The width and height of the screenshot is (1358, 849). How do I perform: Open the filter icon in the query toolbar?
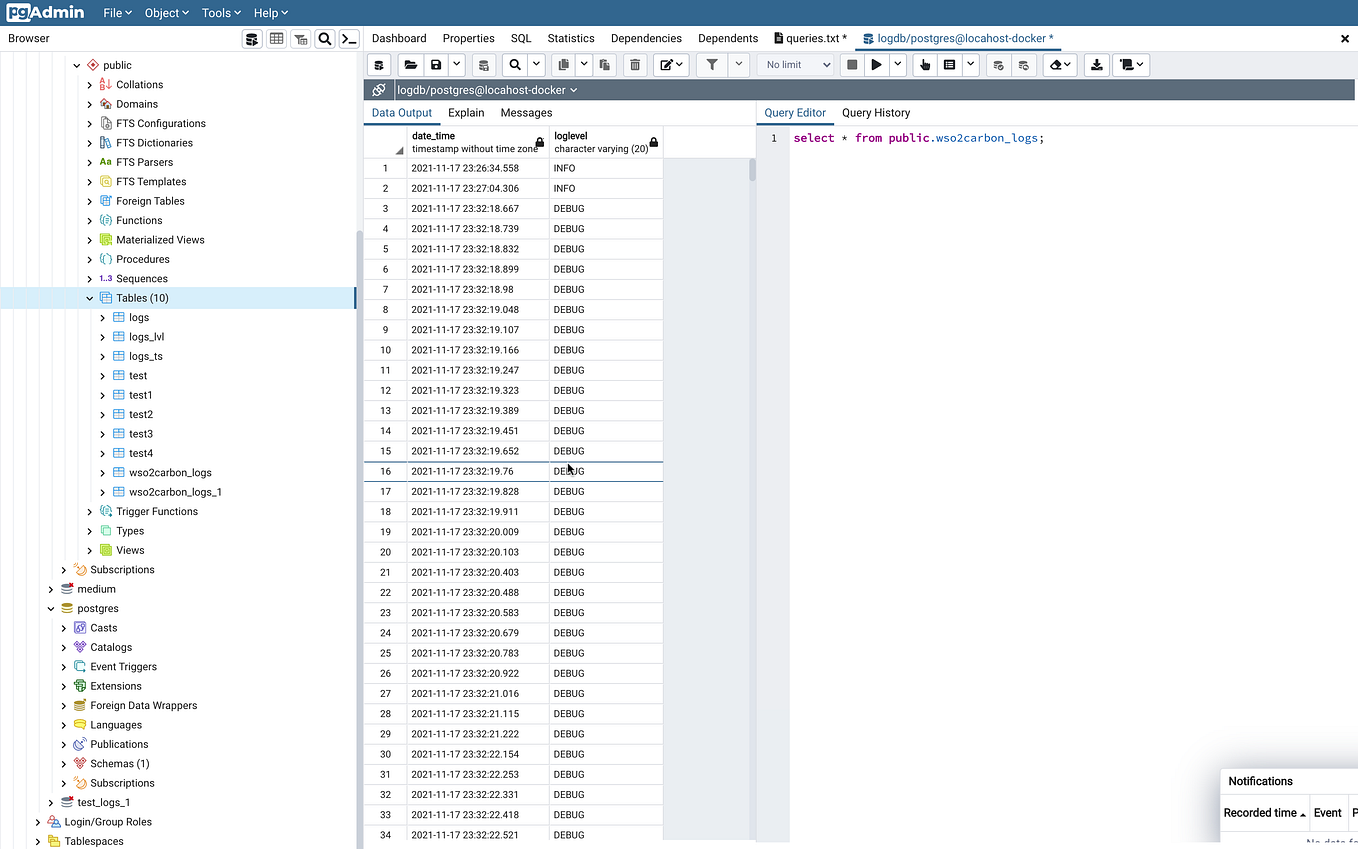coord(713,64)
